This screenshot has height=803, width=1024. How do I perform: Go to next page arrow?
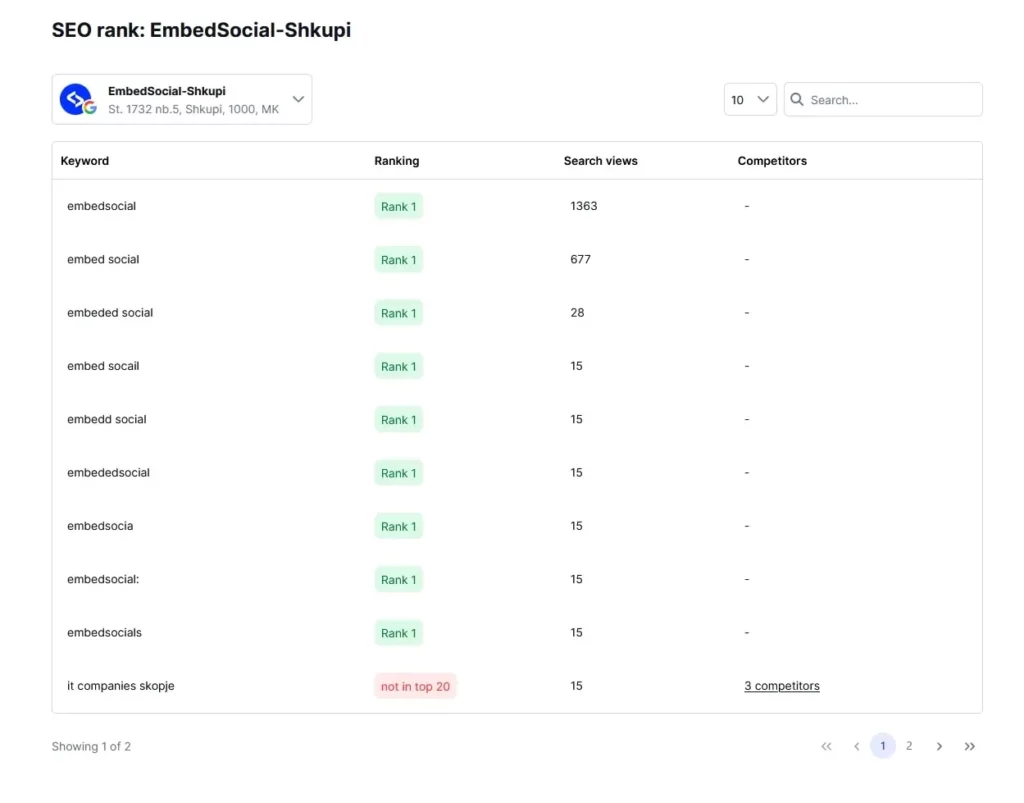tap(939, 746)
